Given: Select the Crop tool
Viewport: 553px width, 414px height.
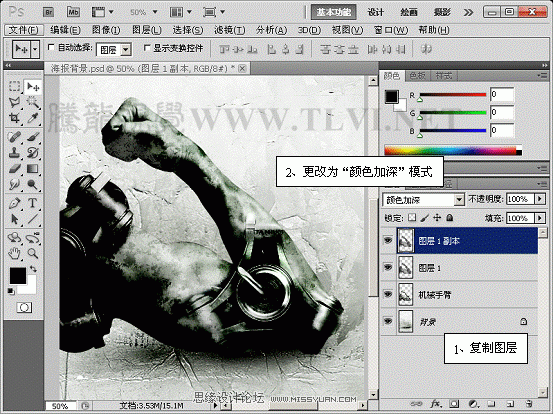Looking at the screenshot, I should [14, 118].
